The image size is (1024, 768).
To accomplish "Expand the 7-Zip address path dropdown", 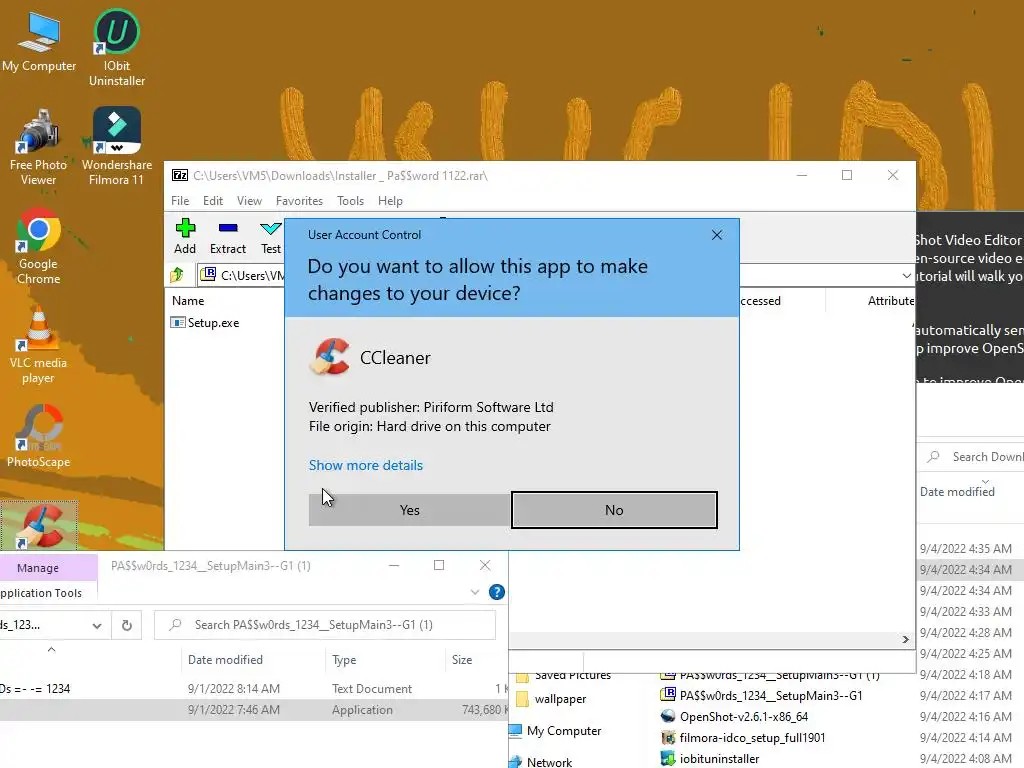I will pos(906,276).
